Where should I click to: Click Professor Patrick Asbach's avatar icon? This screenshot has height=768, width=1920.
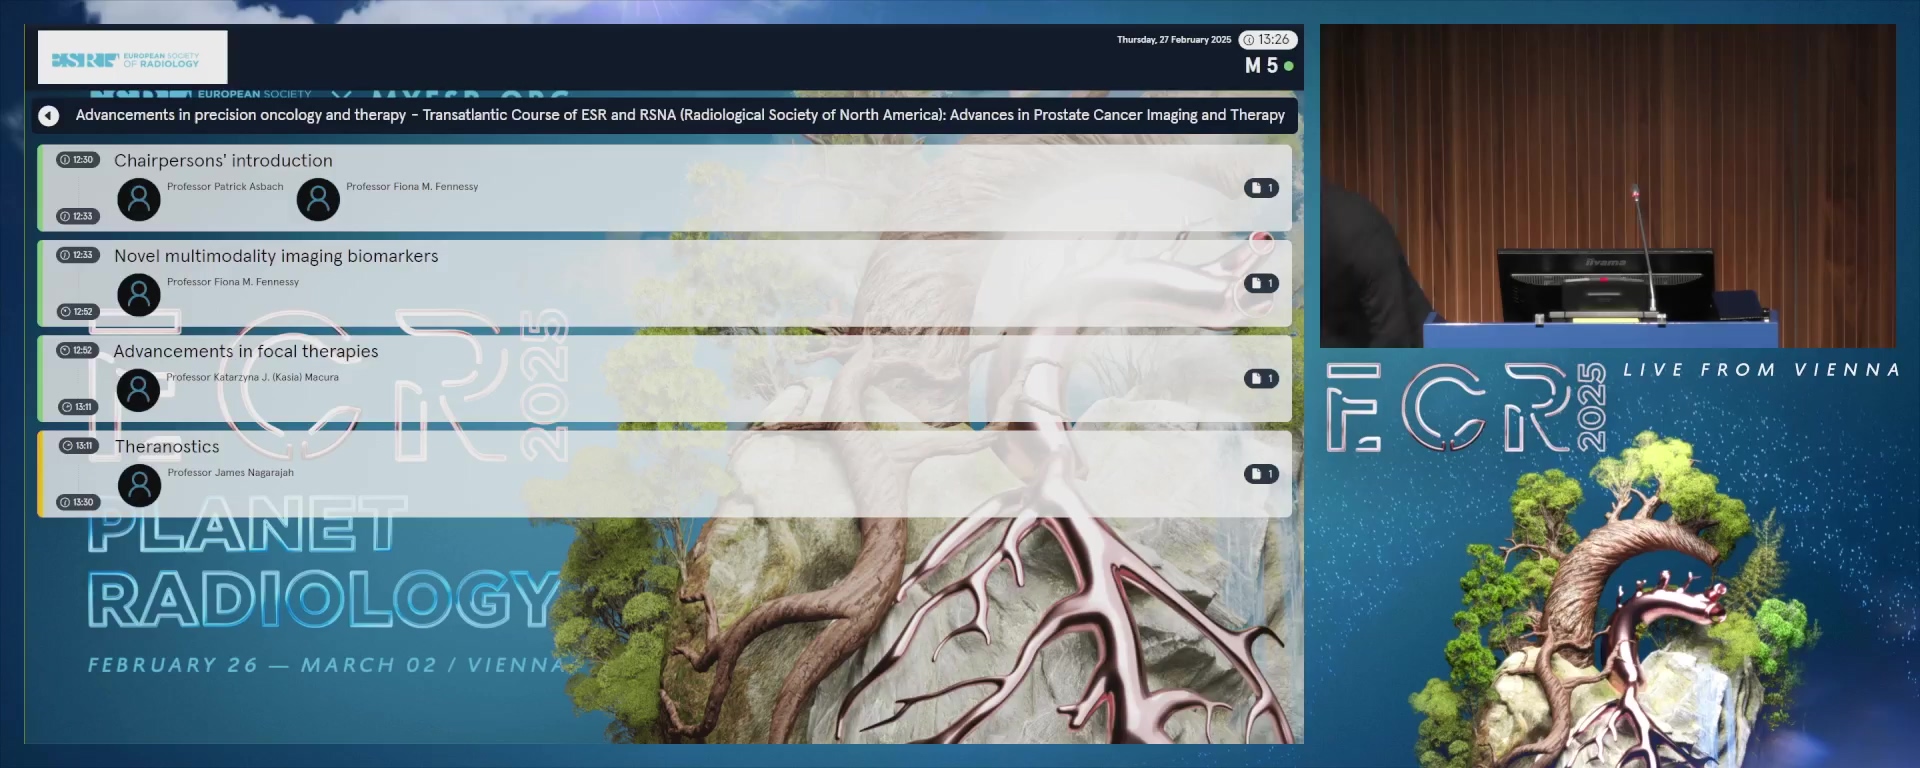139,200
